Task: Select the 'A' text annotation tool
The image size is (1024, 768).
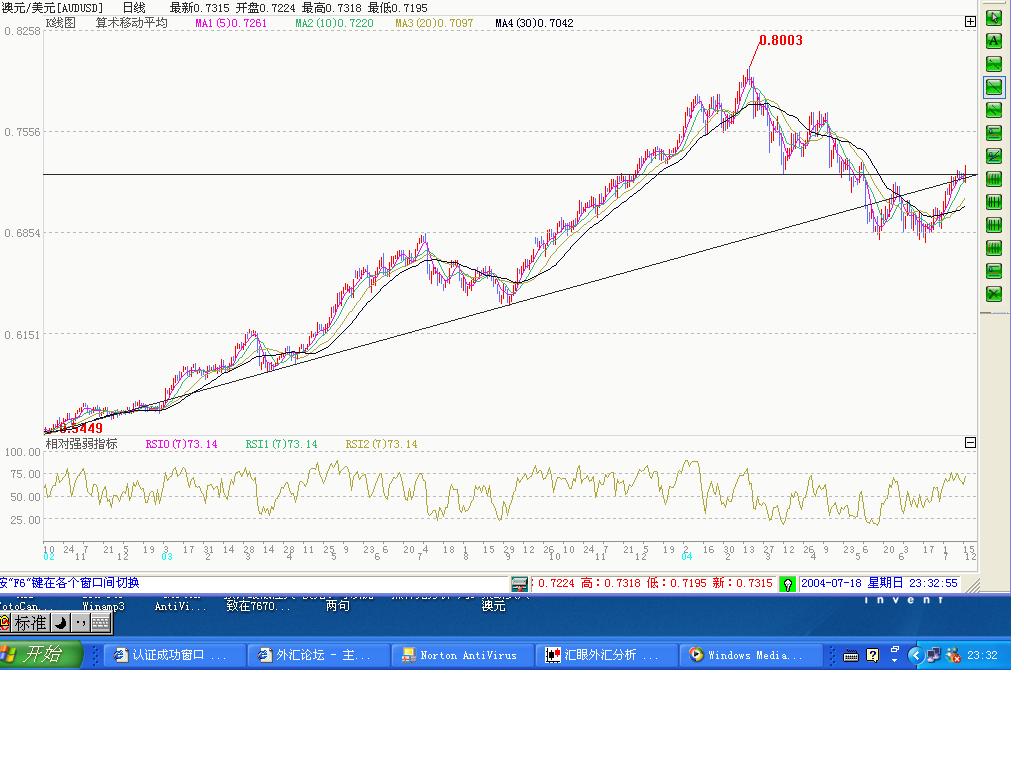Action: tap(993, 40)
